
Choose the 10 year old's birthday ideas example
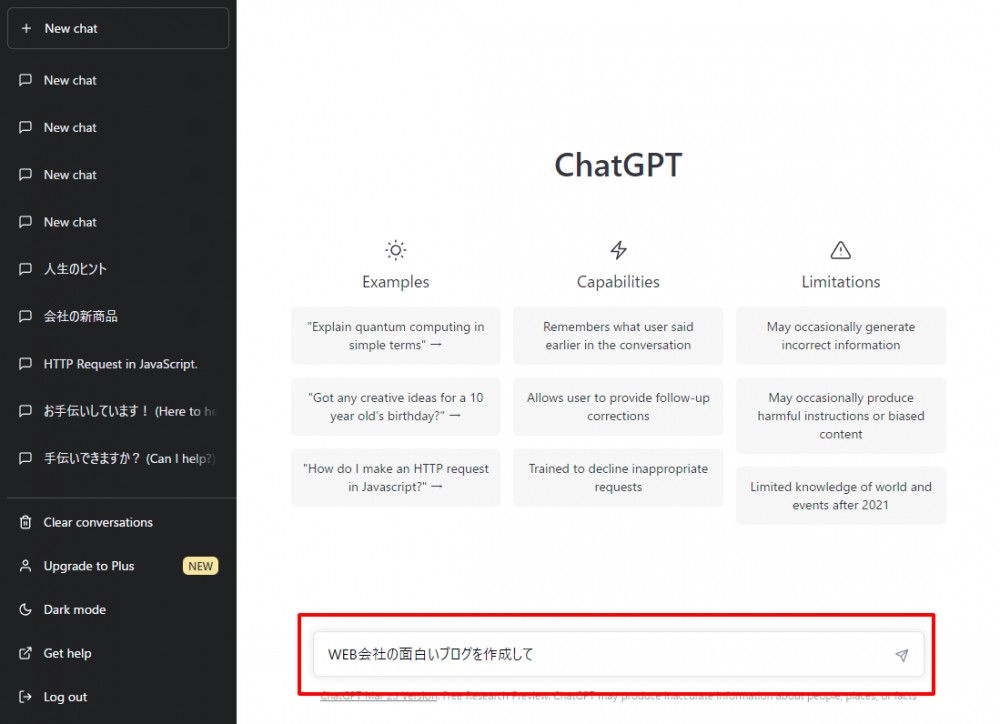[395, 406]
